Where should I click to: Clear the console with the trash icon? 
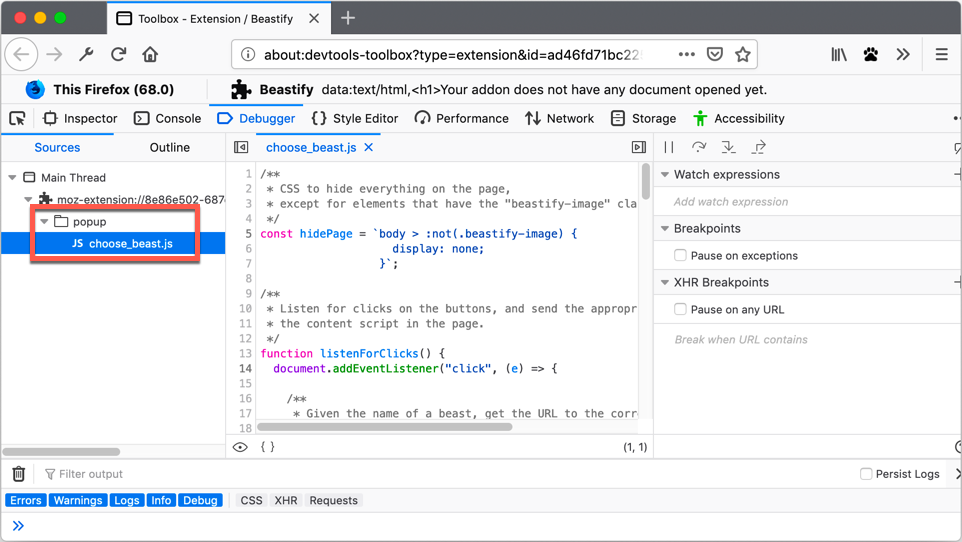[x=19, y=474]
